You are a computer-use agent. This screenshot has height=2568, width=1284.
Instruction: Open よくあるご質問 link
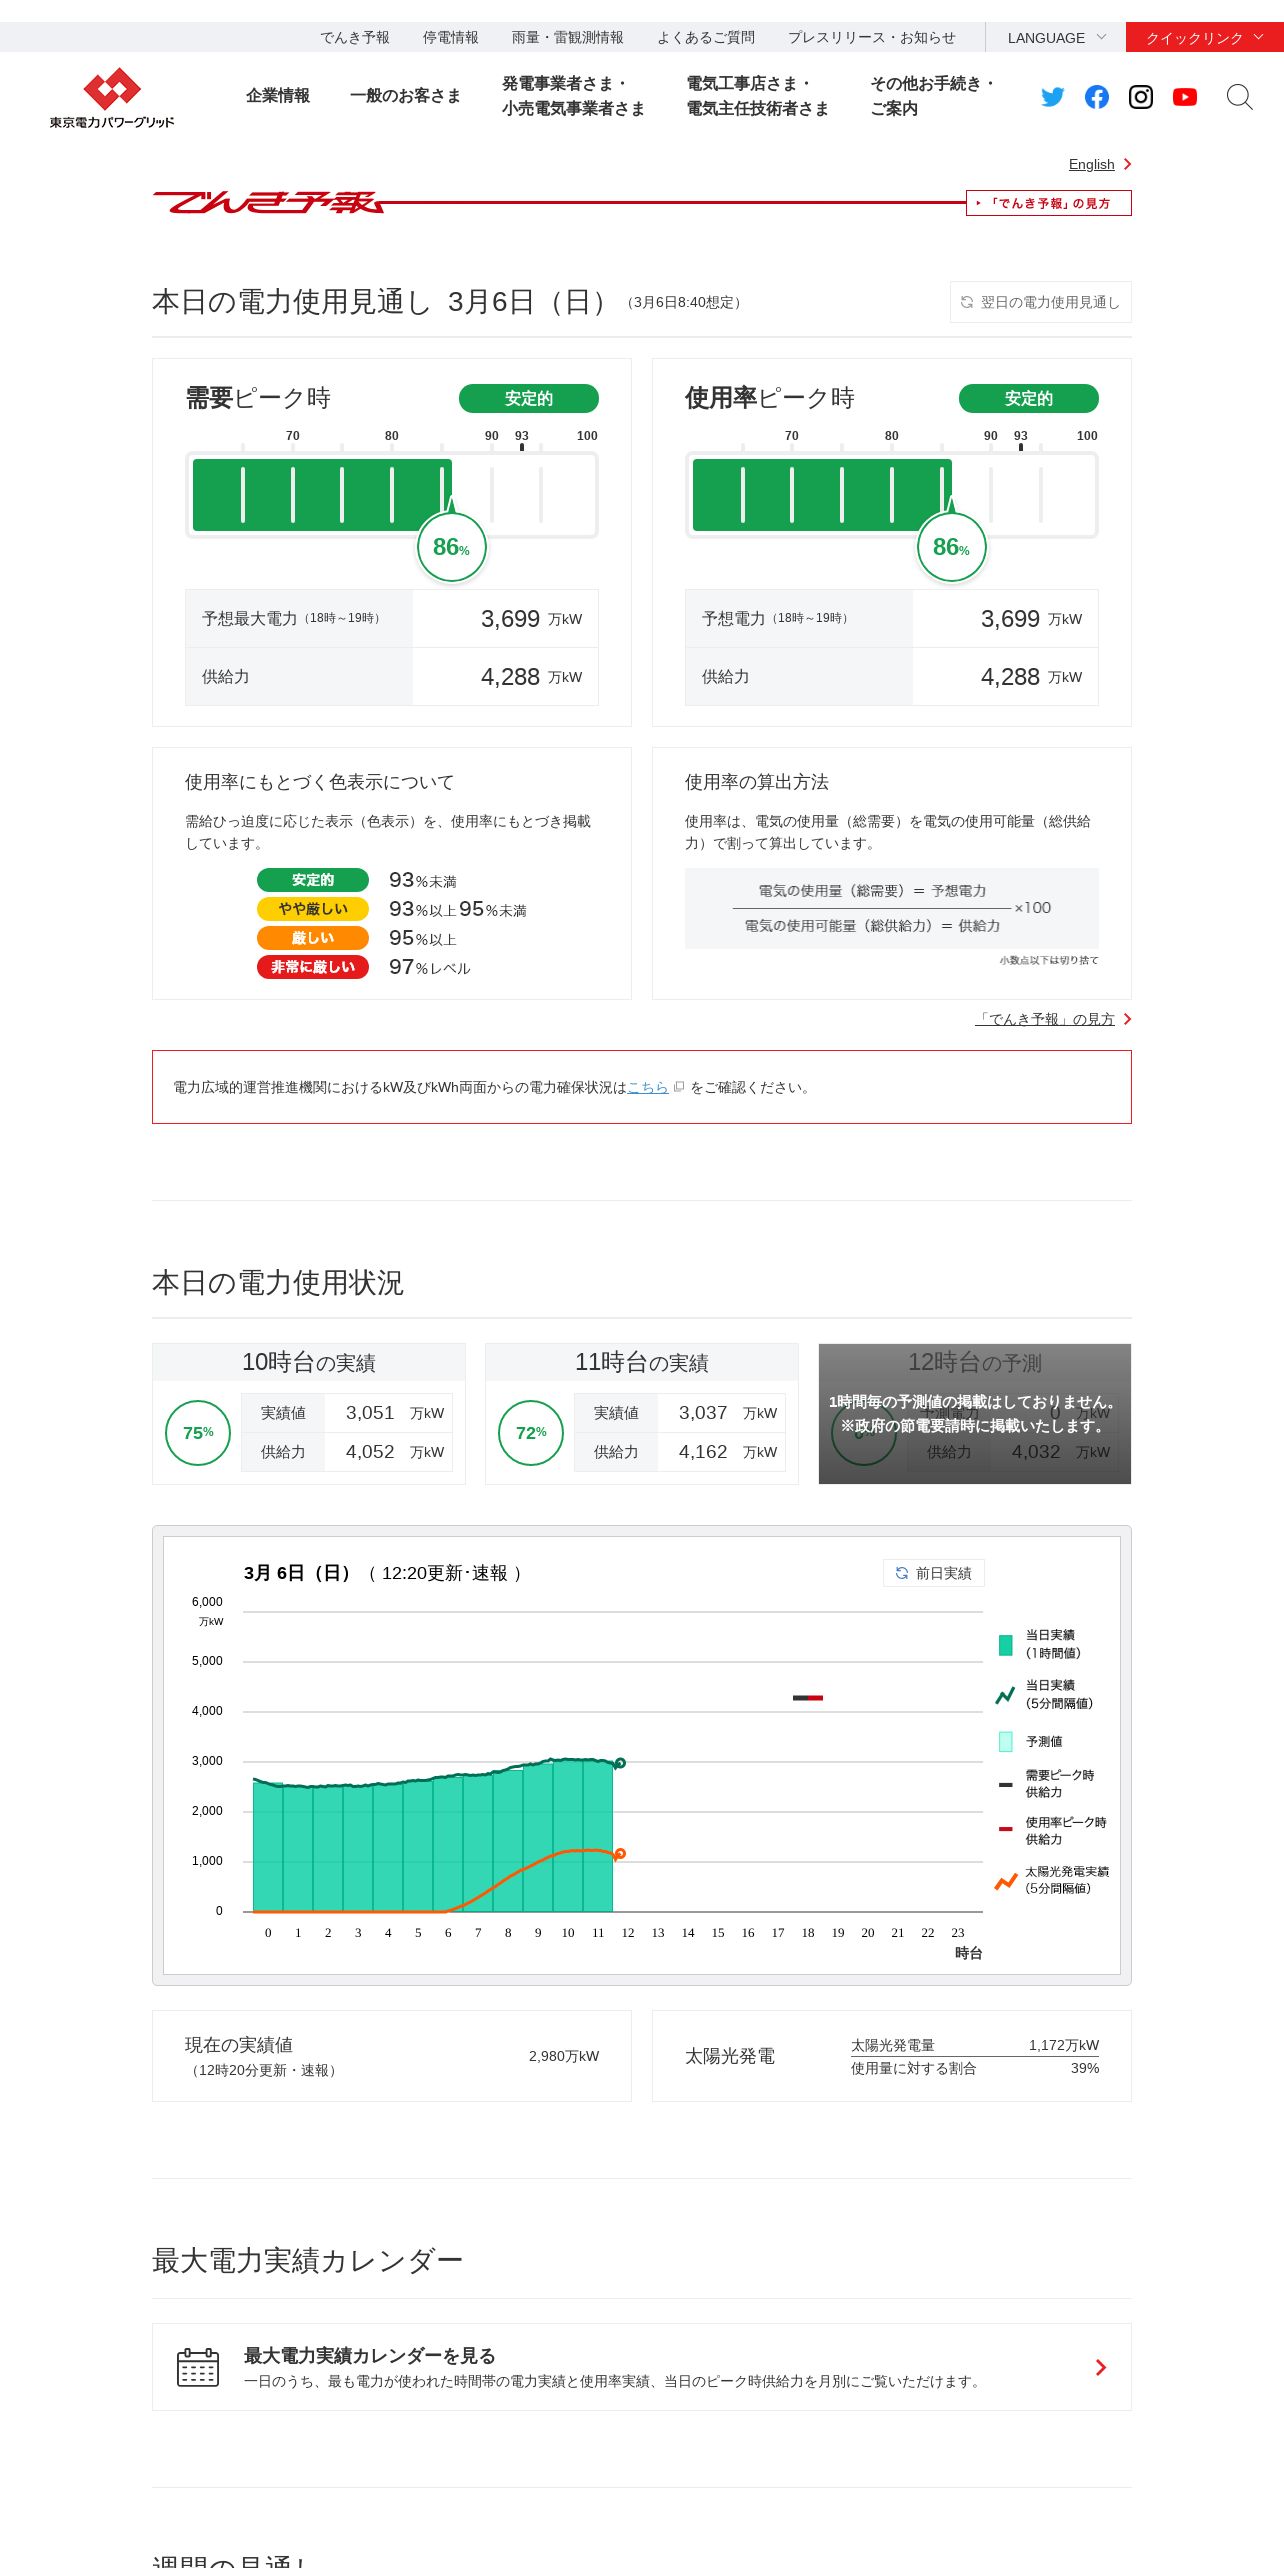tap(705, 37)
